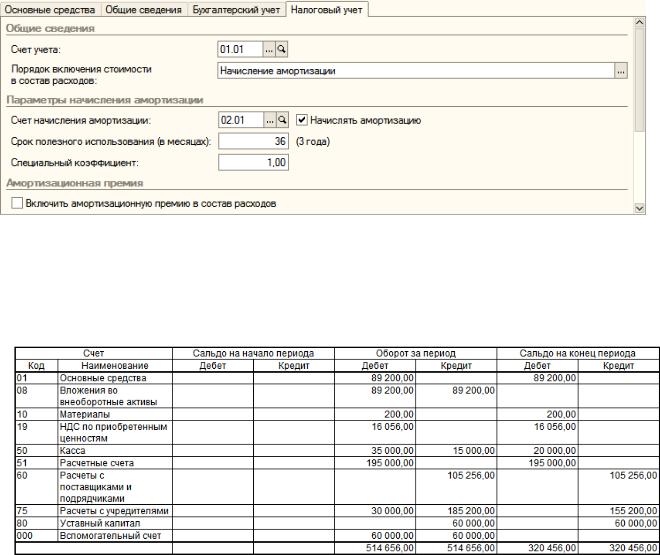Select the Расчеты с учредителями row name
Viewport: 660px width, 555px height.
(x=114, y=511)
